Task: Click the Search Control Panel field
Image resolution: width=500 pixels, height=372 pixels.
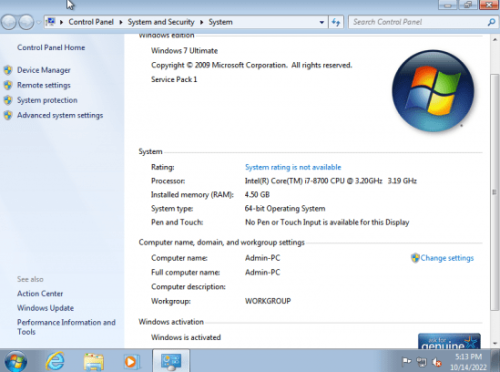Action: pyautogui.click(x=418, y=22)
